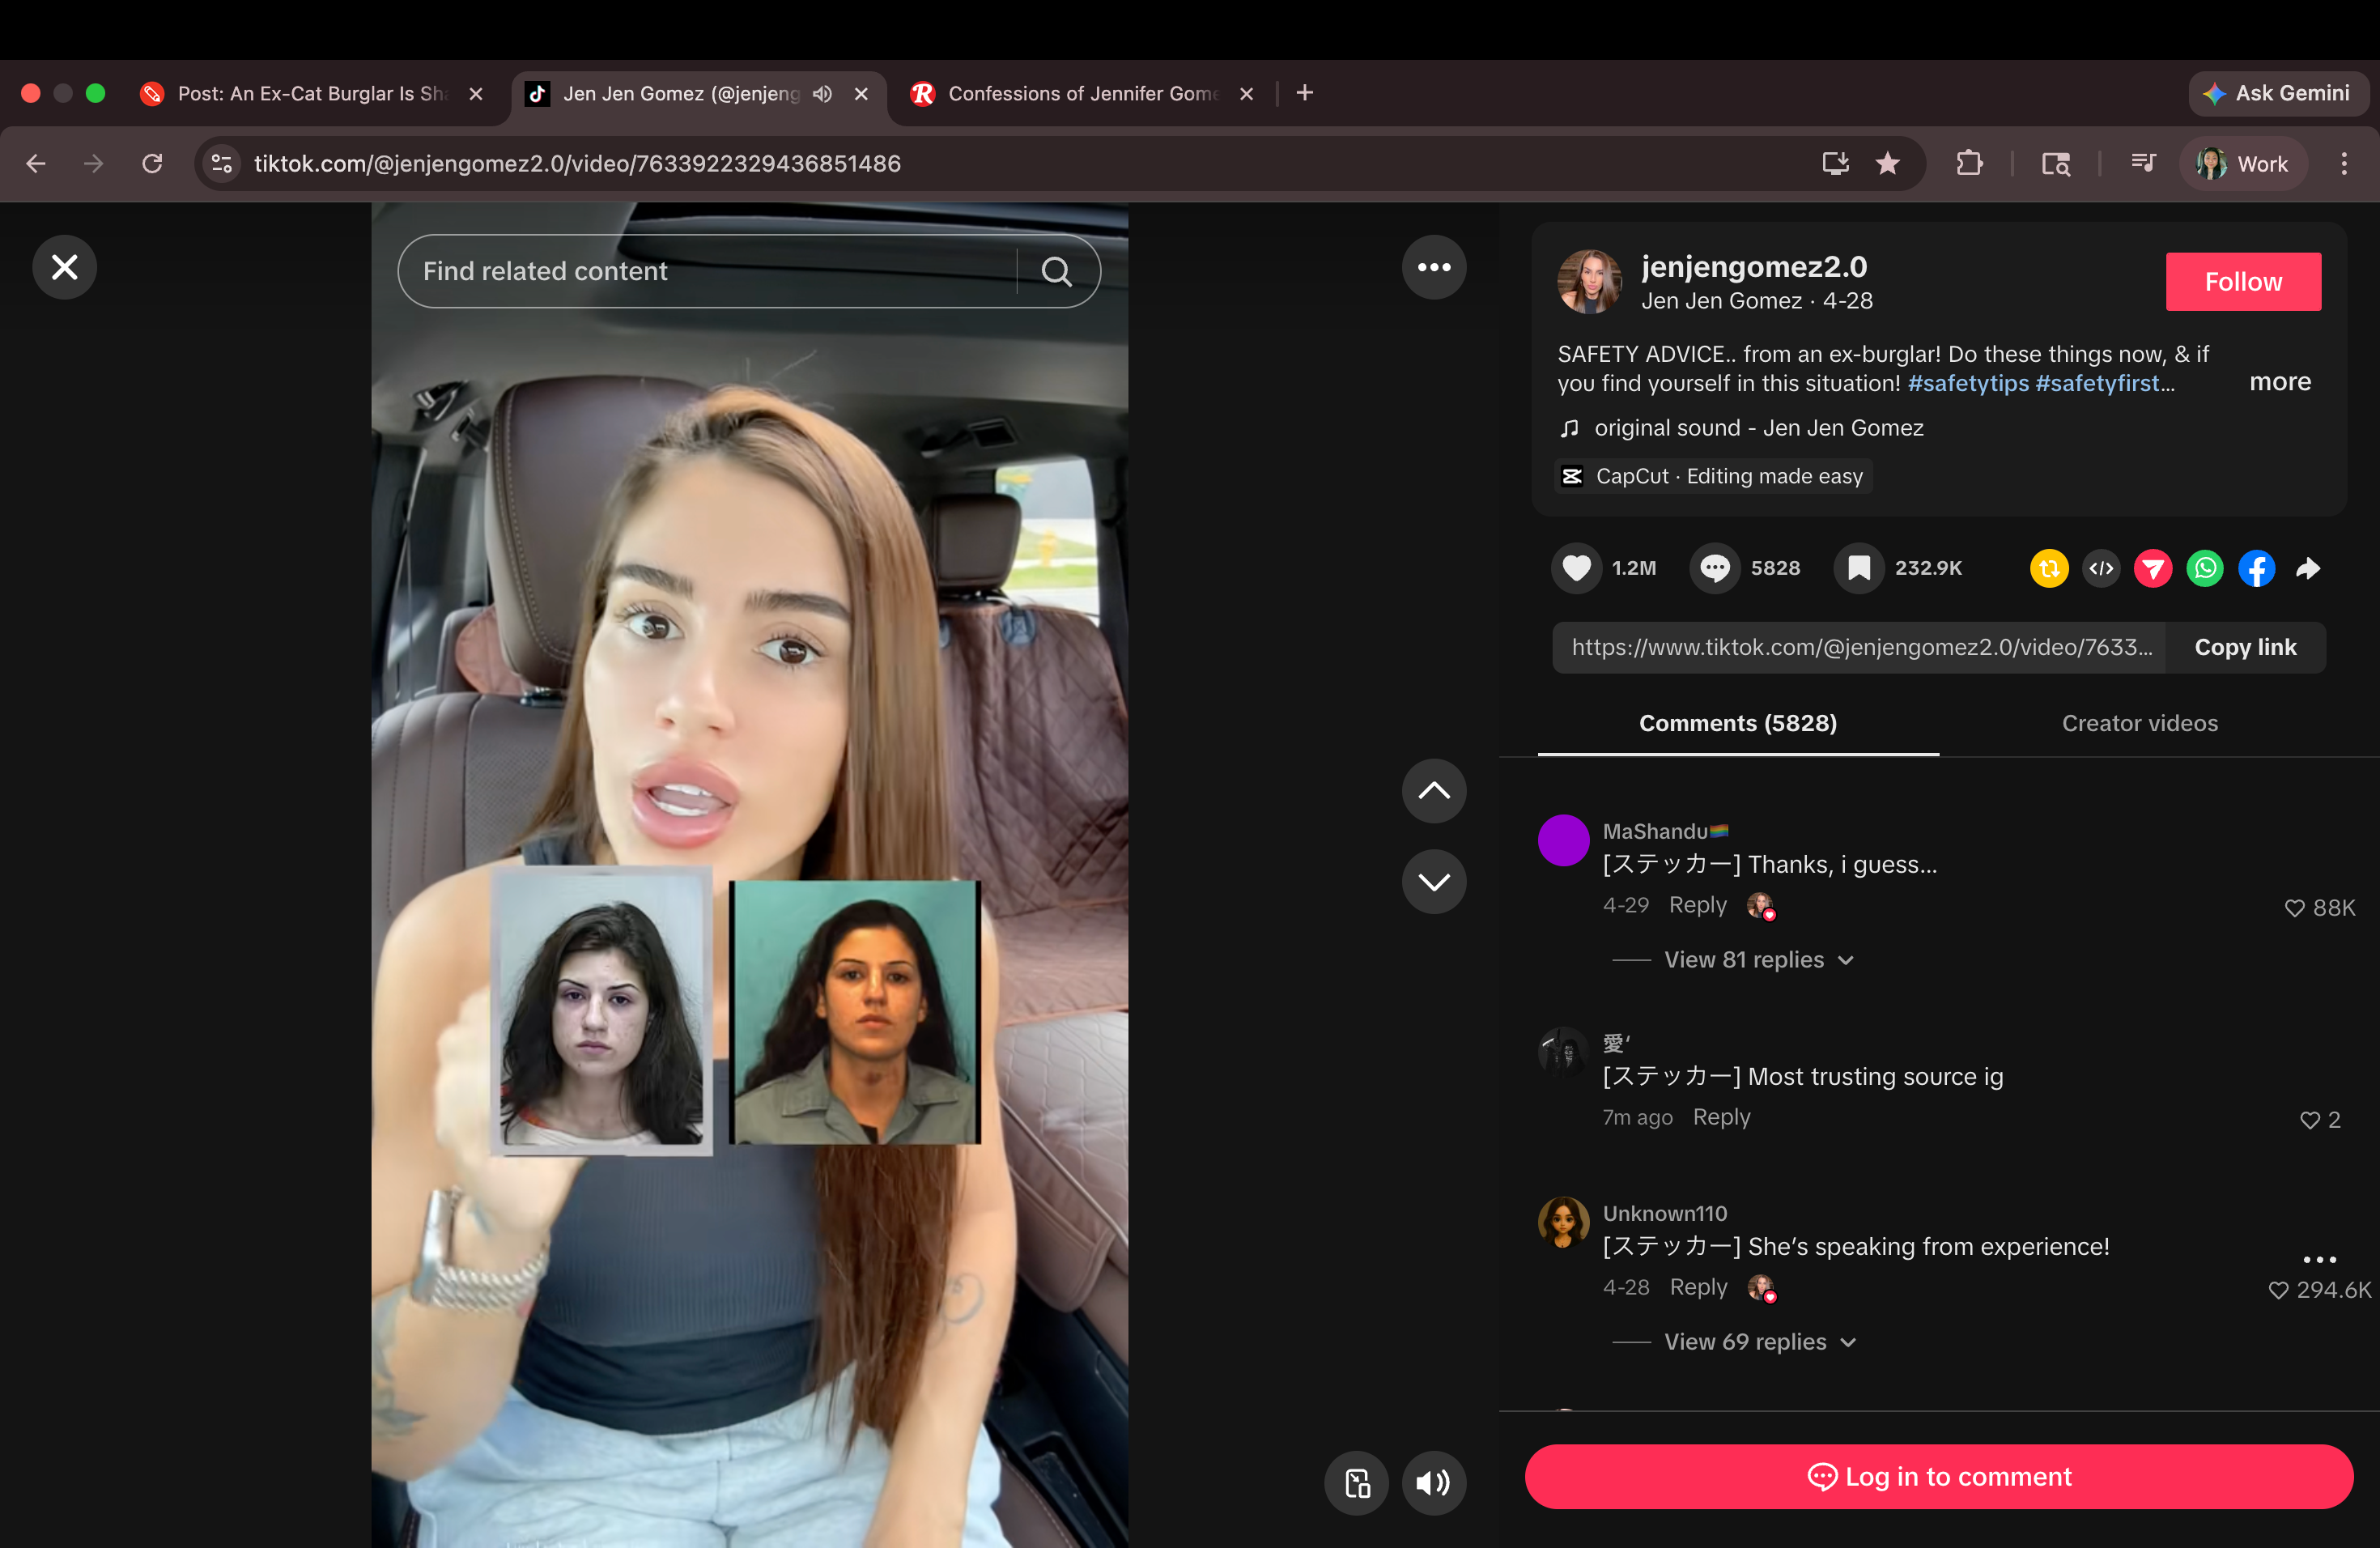2380x1548 pixels.
Task: Open the #safetyfirst hashtag
Action: pyautogui.click(x=2097, y=383)
